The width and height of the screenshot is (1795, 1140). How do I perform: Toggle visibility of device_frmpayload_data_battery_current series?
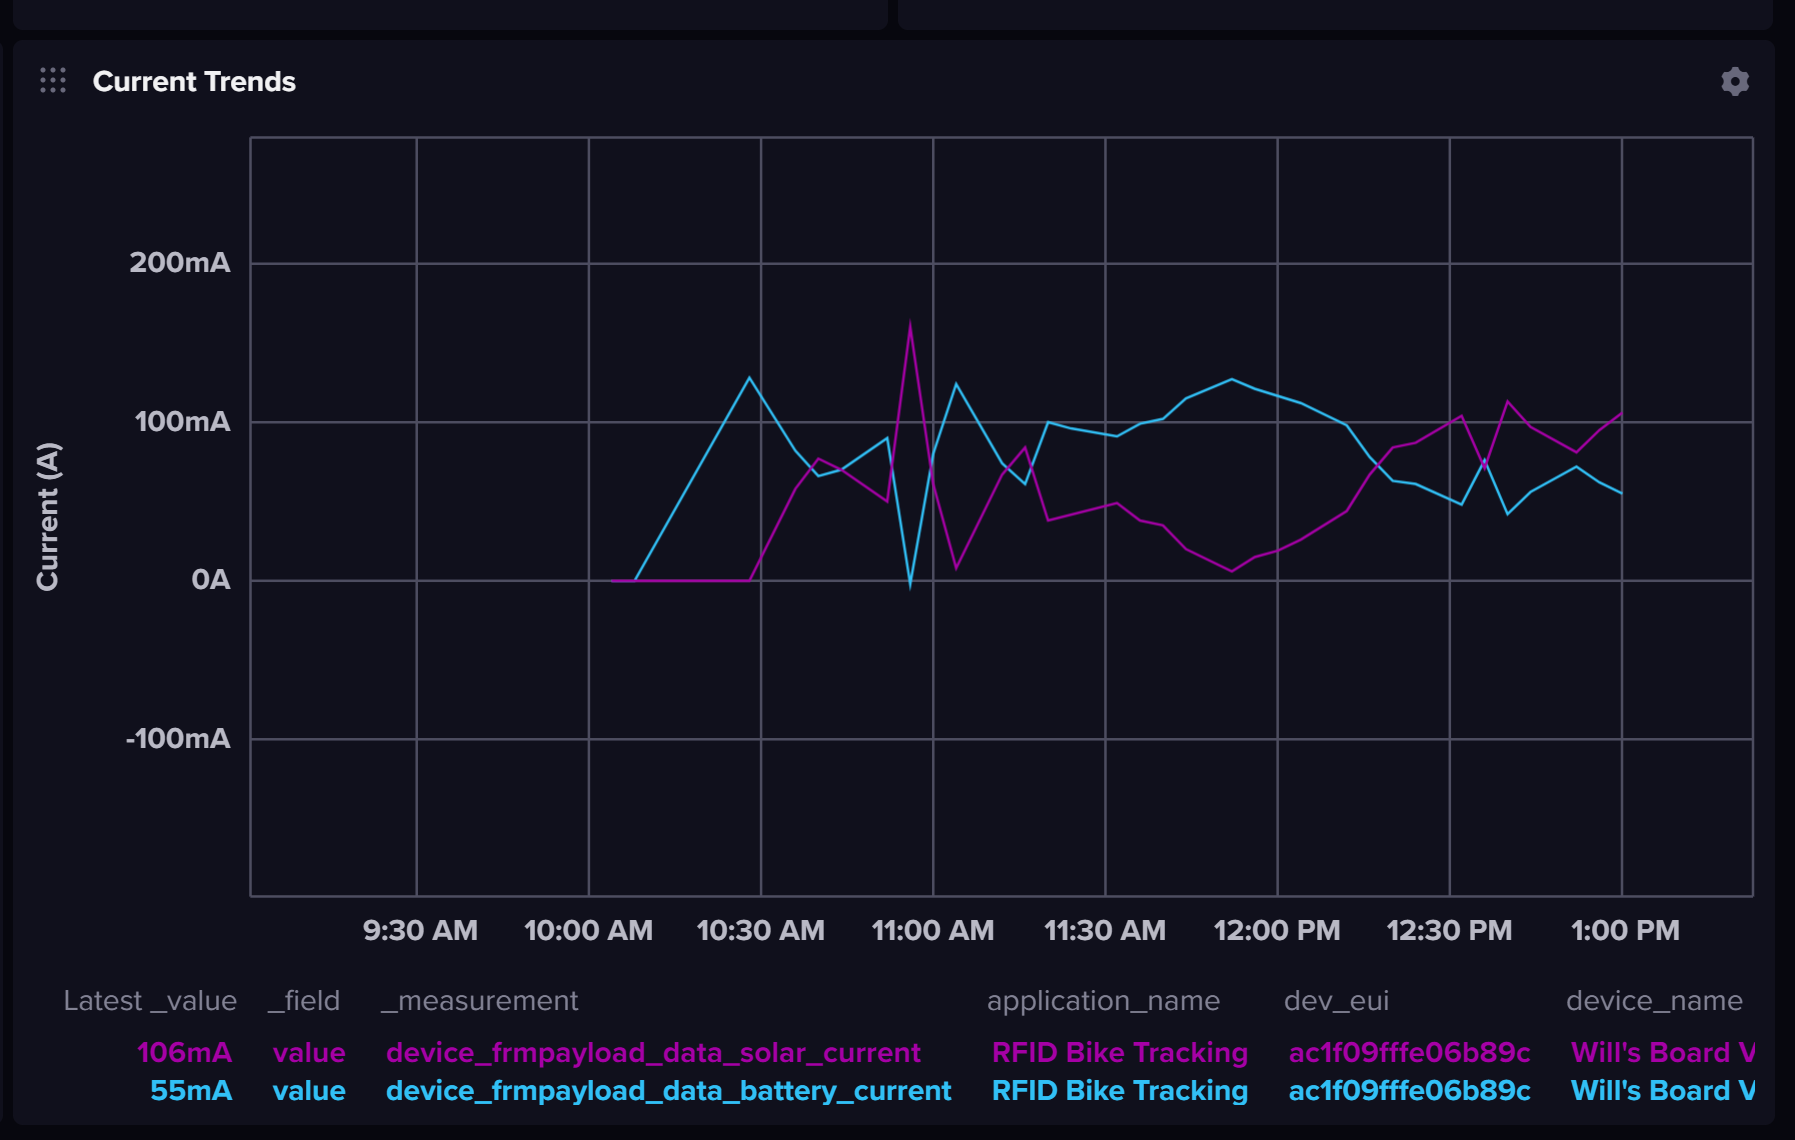667,1090
